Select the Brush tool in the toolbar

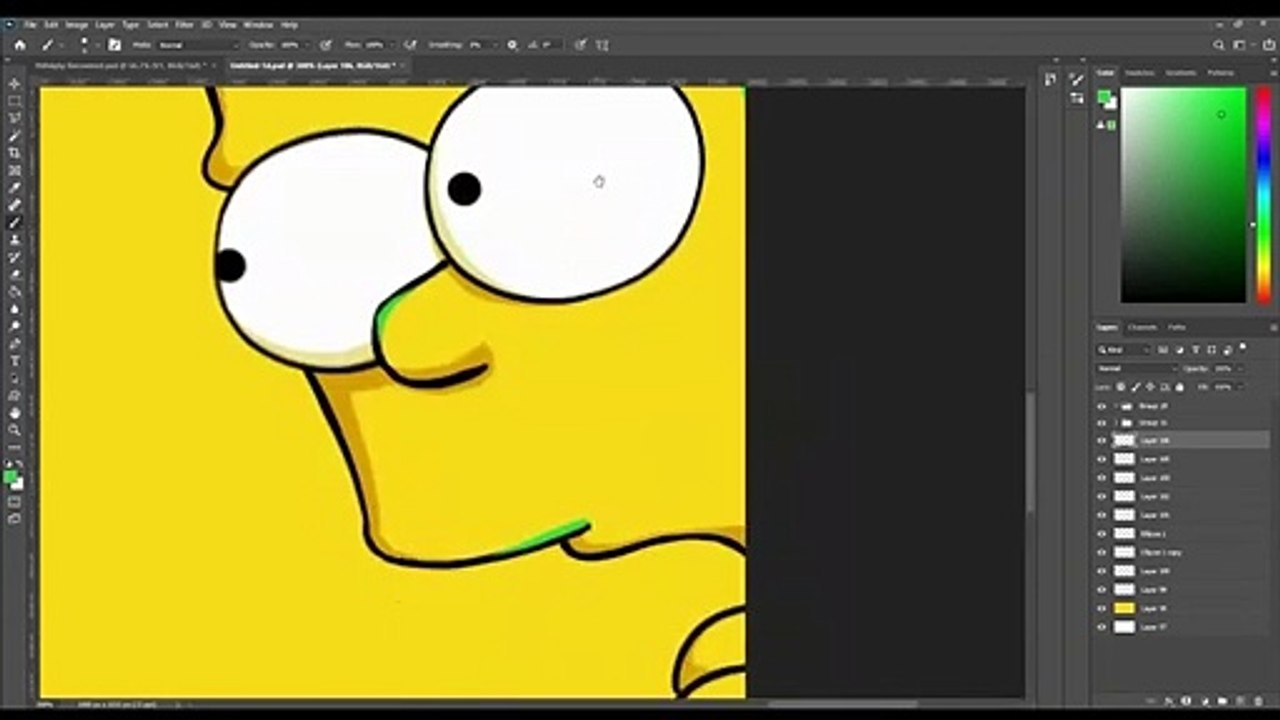(x=15, y=222)
